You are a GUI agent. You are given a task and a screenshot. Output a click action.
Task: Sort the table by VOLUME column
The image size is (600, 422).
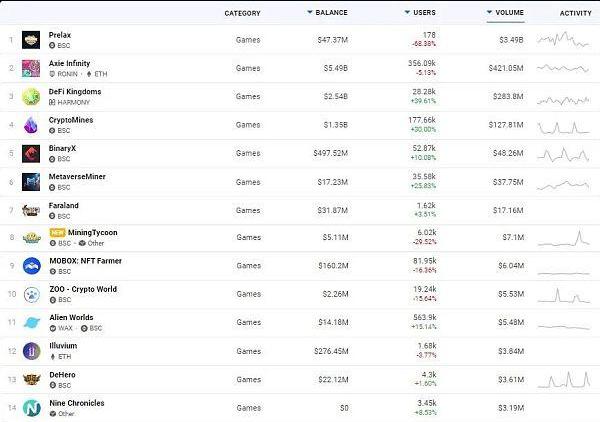click(505, 13)
